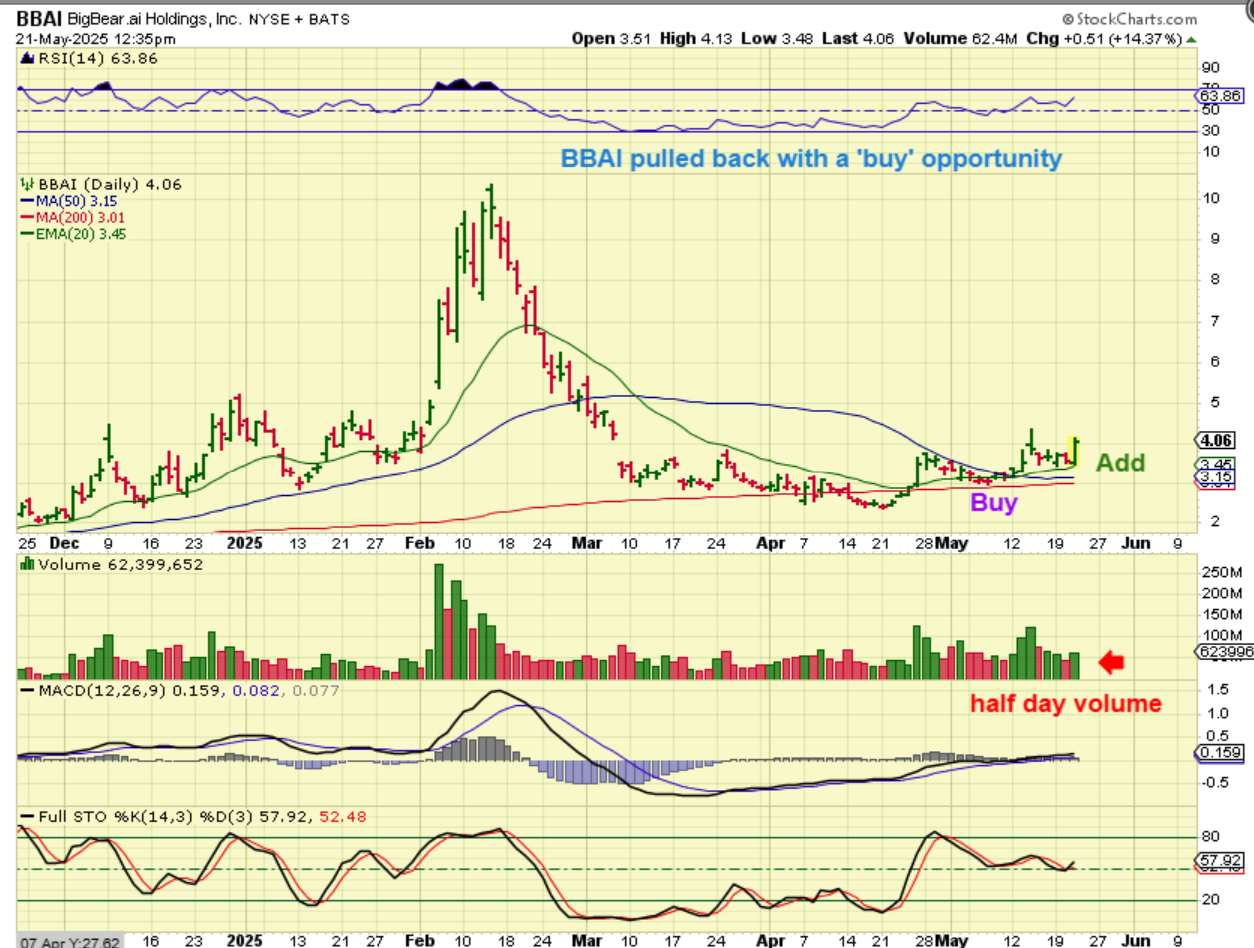The width and height of the screenshot is (1254, 948).
Task: Click the 80 label on stochastic axis
Action: coord(1212,837)
